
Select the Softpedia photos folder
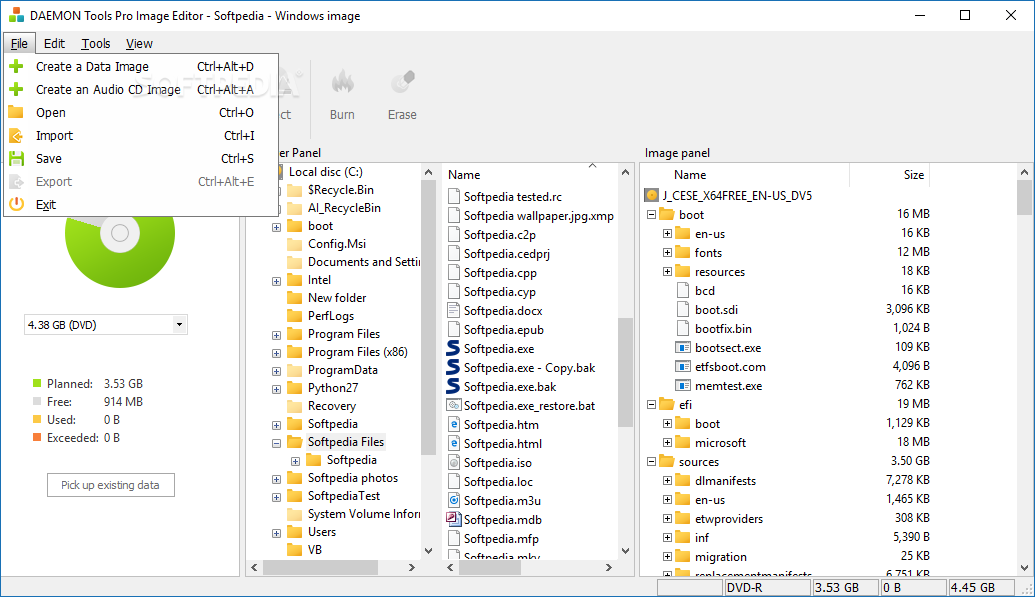click(x=352, y=478)
